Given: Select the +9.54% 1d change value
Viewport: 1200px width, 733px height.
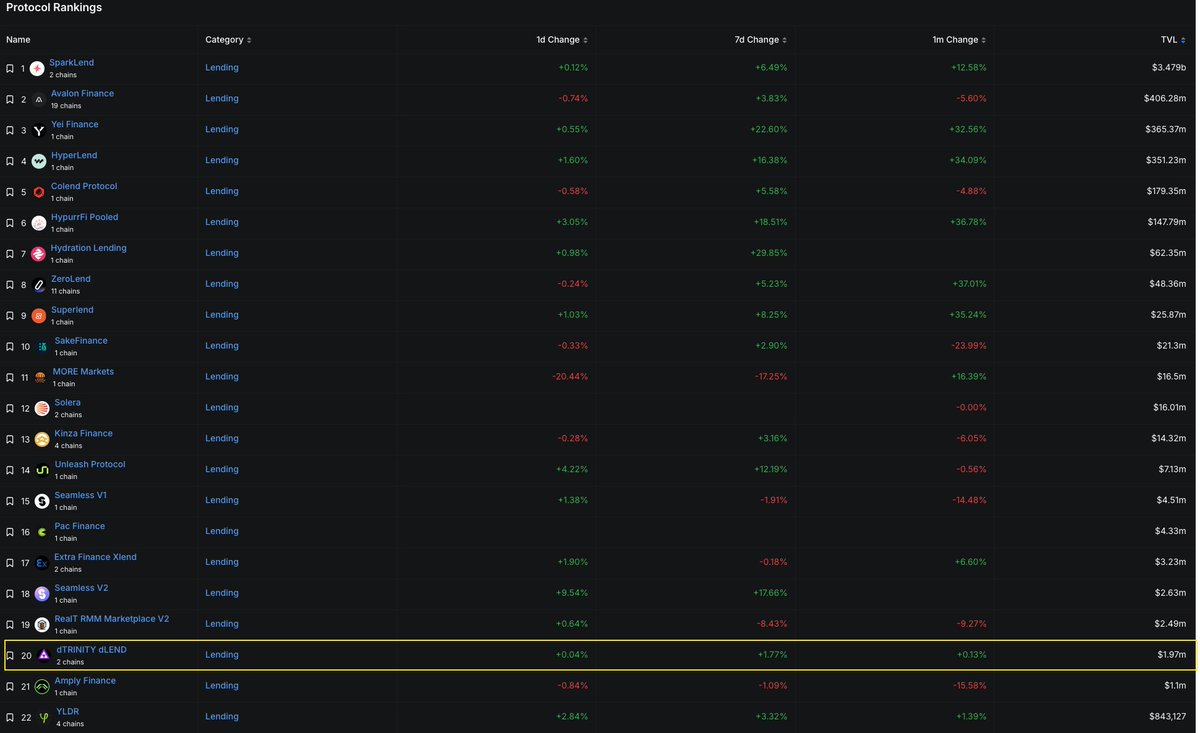Looking at the screenshot, I should [572, 593].
